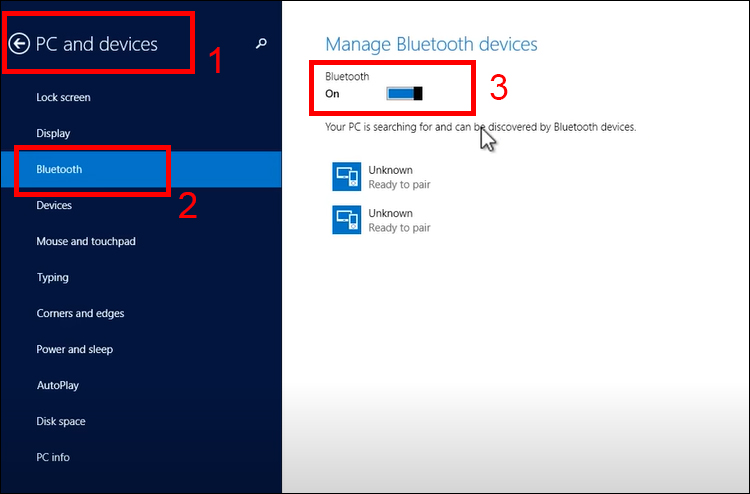Click the PC and devices heading
The height and width of the screenshot is (494, 750).
(x=97, y=44)
